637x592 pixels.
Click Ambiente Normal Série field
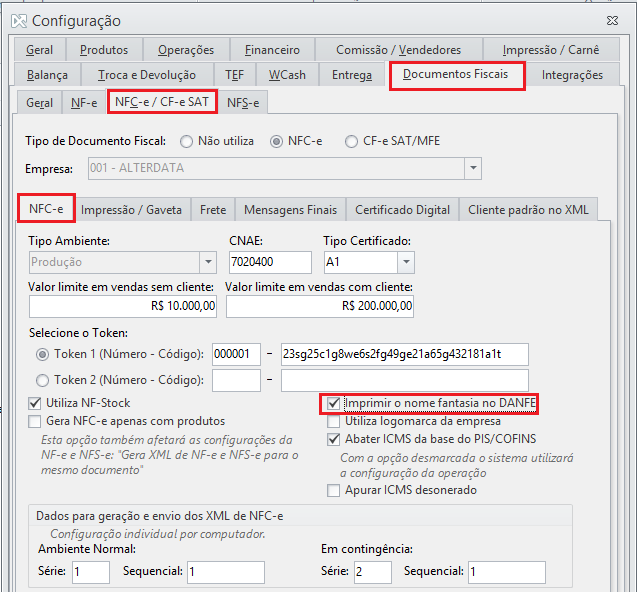91,572
